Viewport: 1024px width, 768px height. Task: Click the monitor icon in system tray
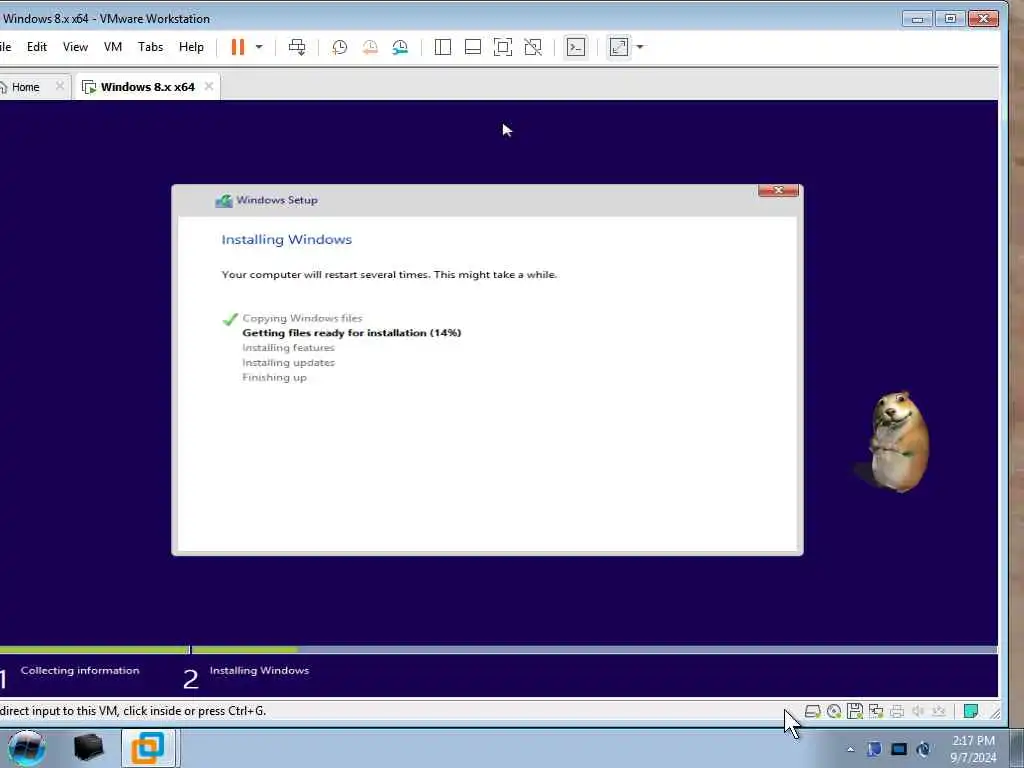coord(899,749)
